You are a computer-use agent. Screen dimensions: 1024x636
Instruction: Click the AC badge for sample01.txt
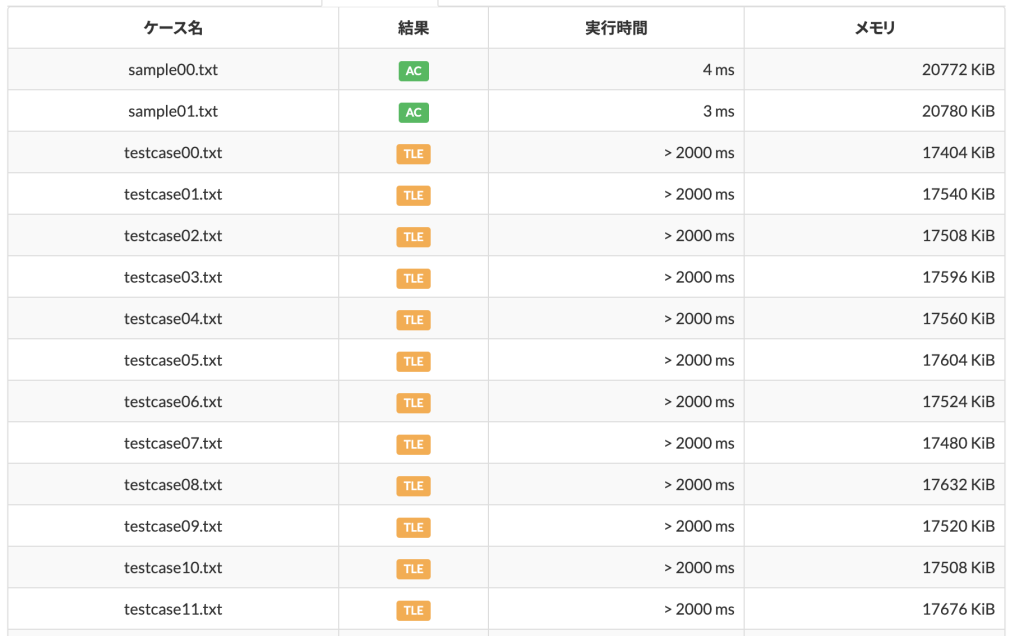pos(413,112)
